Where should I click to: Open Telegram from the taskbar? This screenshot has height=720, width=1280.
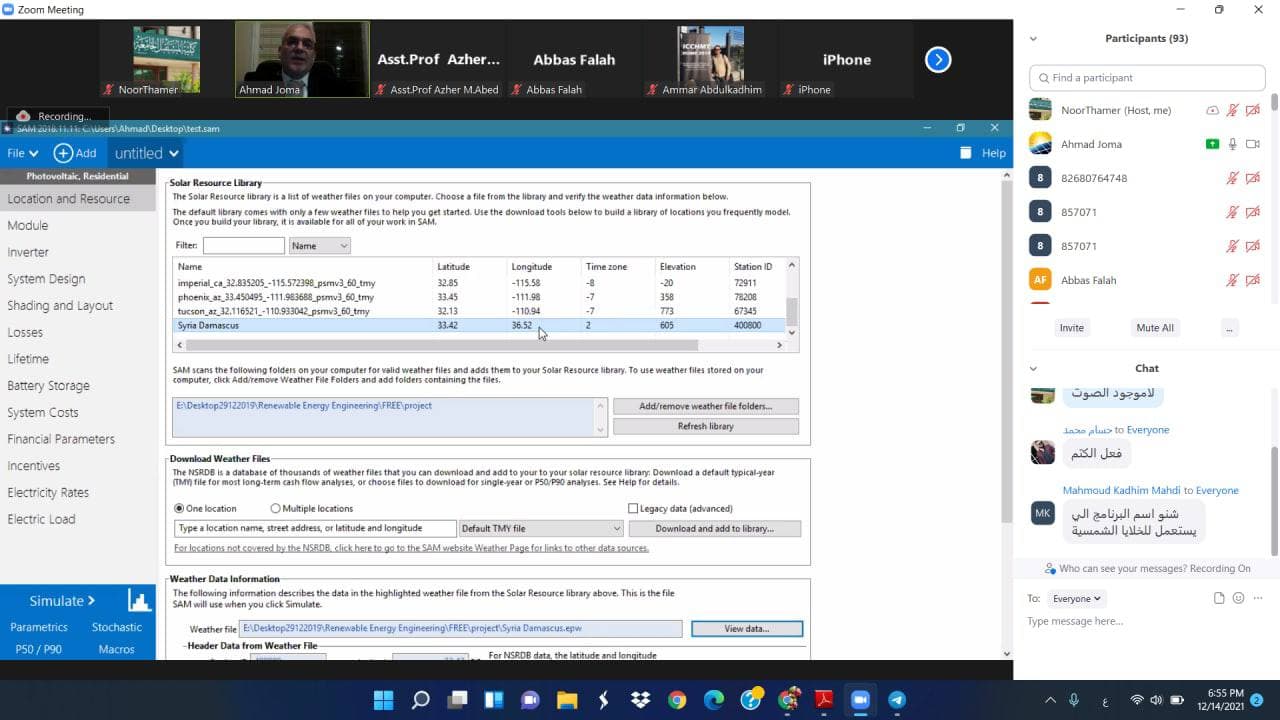(x=897, y=700)
